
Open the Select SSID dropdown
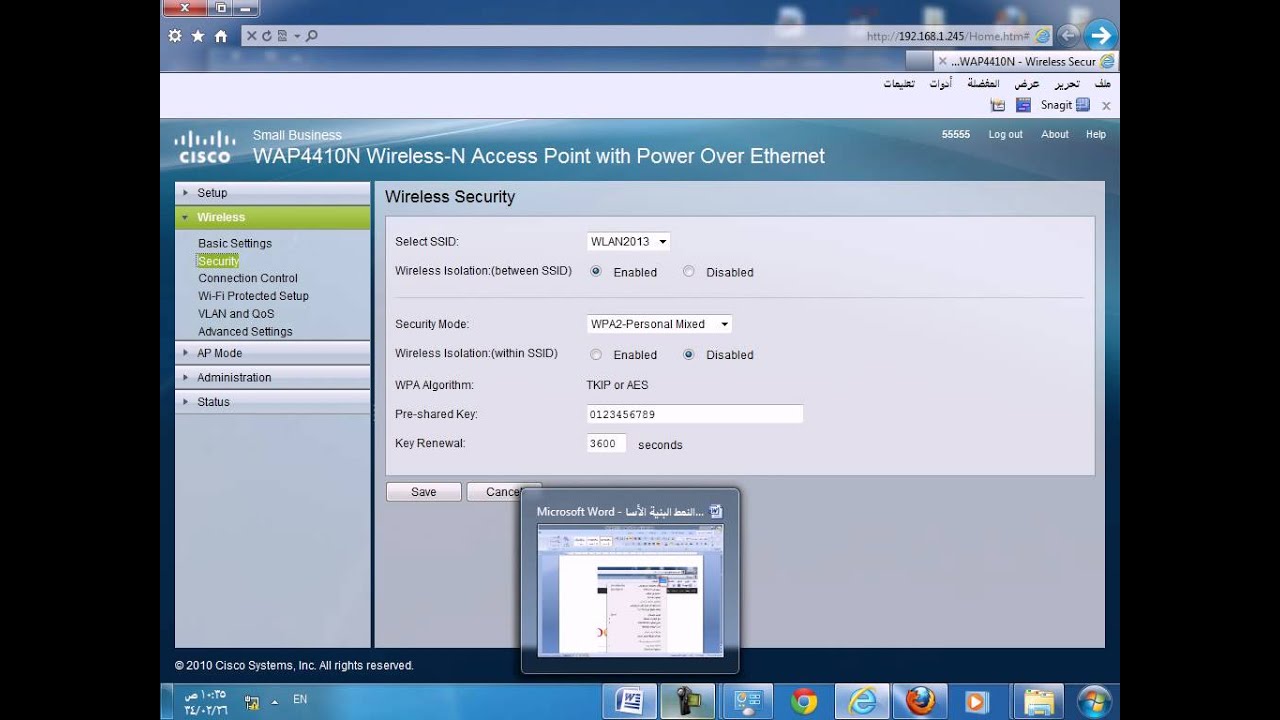pyautogui.click(x=628, y=241)
